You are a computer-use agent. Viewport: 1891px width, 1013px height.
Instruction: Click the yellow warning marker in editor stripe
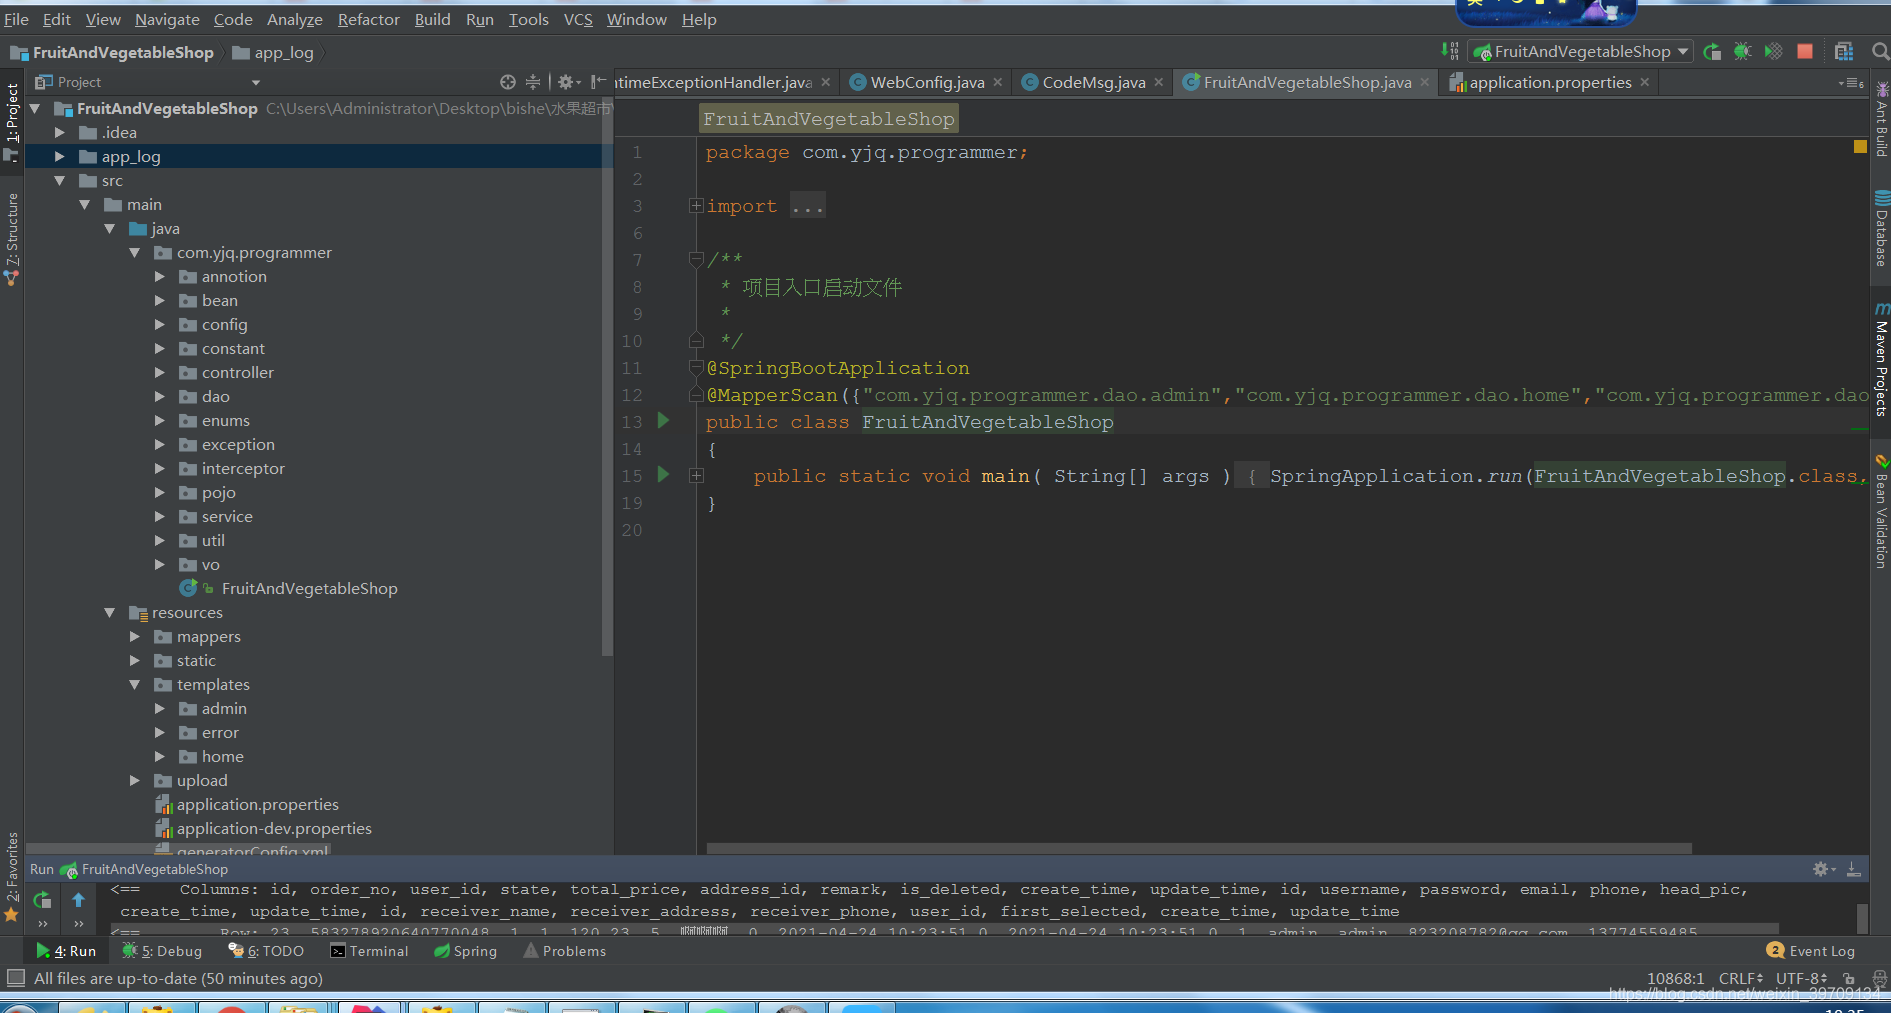click(x=1860, y=147)
